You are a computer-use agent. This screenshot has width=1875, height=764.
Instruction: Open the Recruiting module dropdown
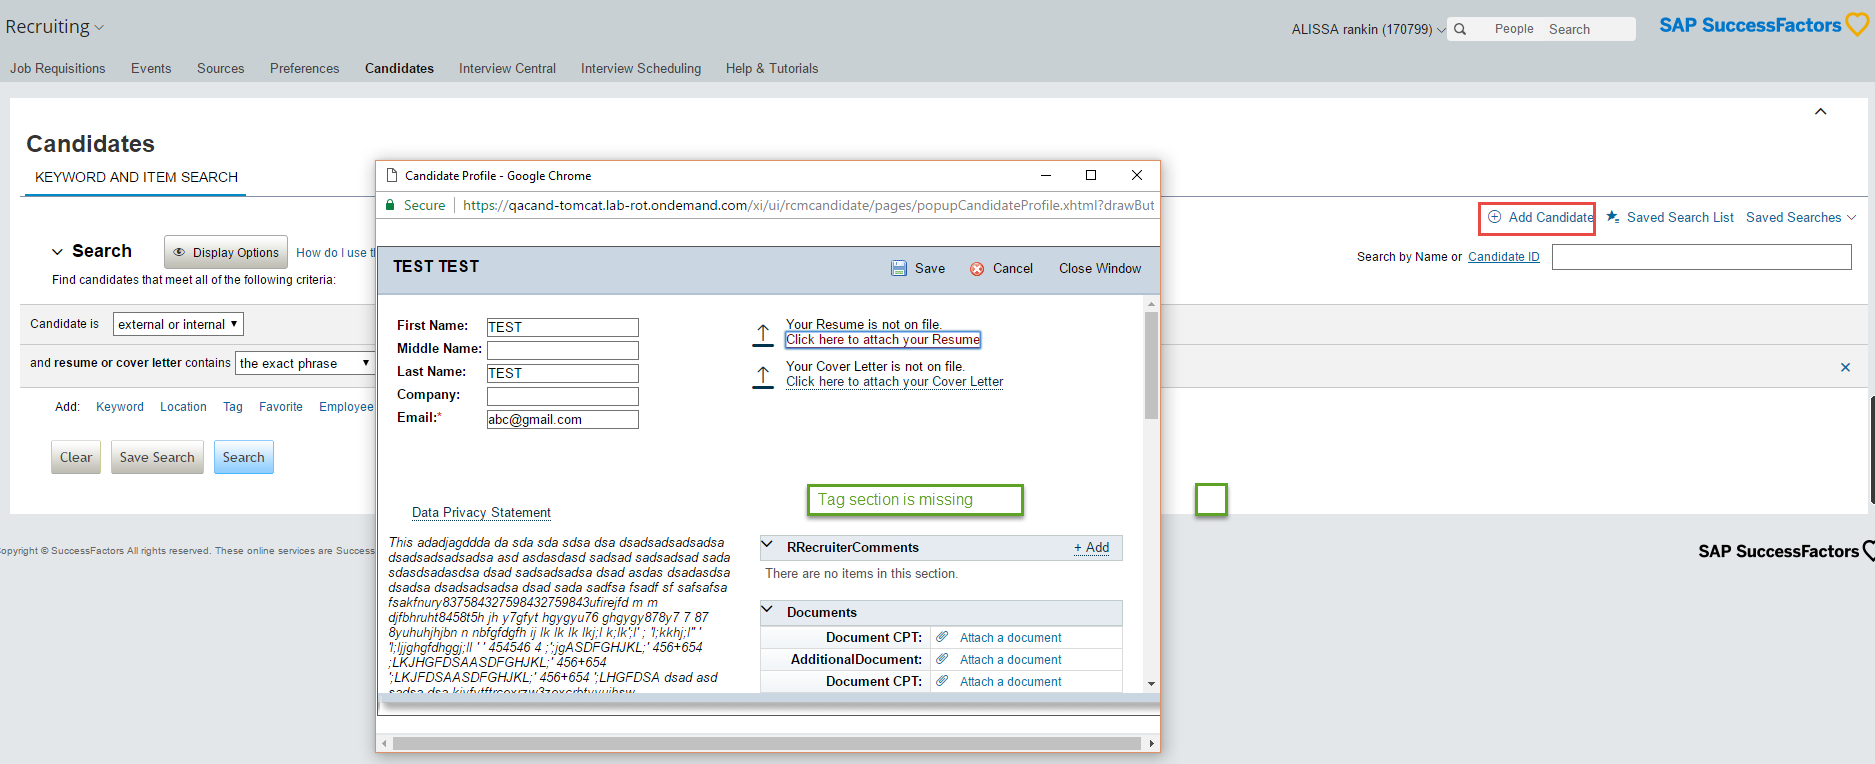[x=54, y=27]
